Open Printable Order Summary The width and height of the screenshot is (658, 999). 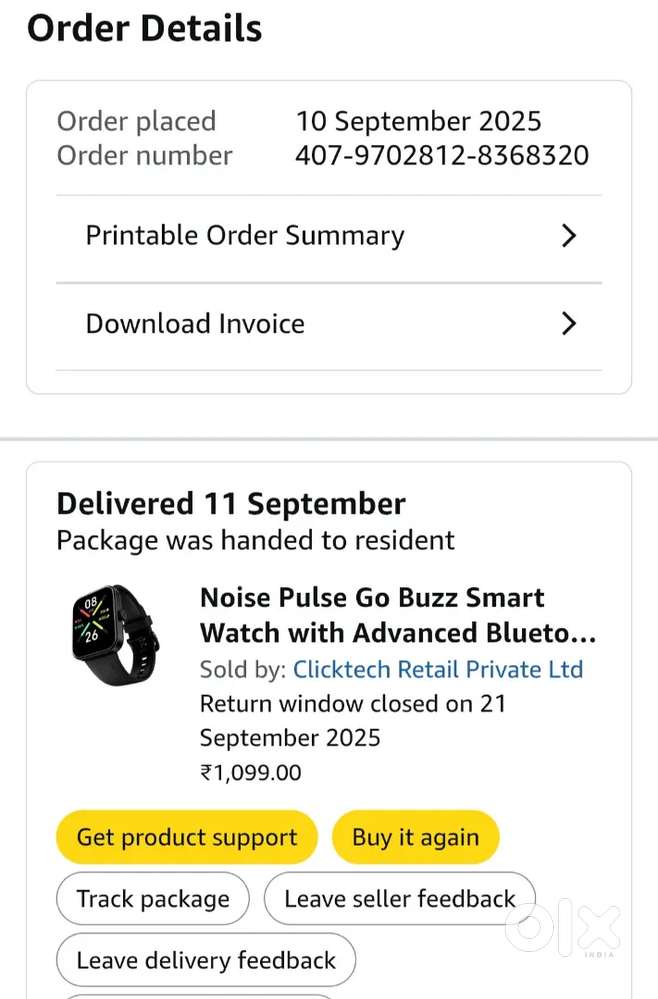point(245,236)
